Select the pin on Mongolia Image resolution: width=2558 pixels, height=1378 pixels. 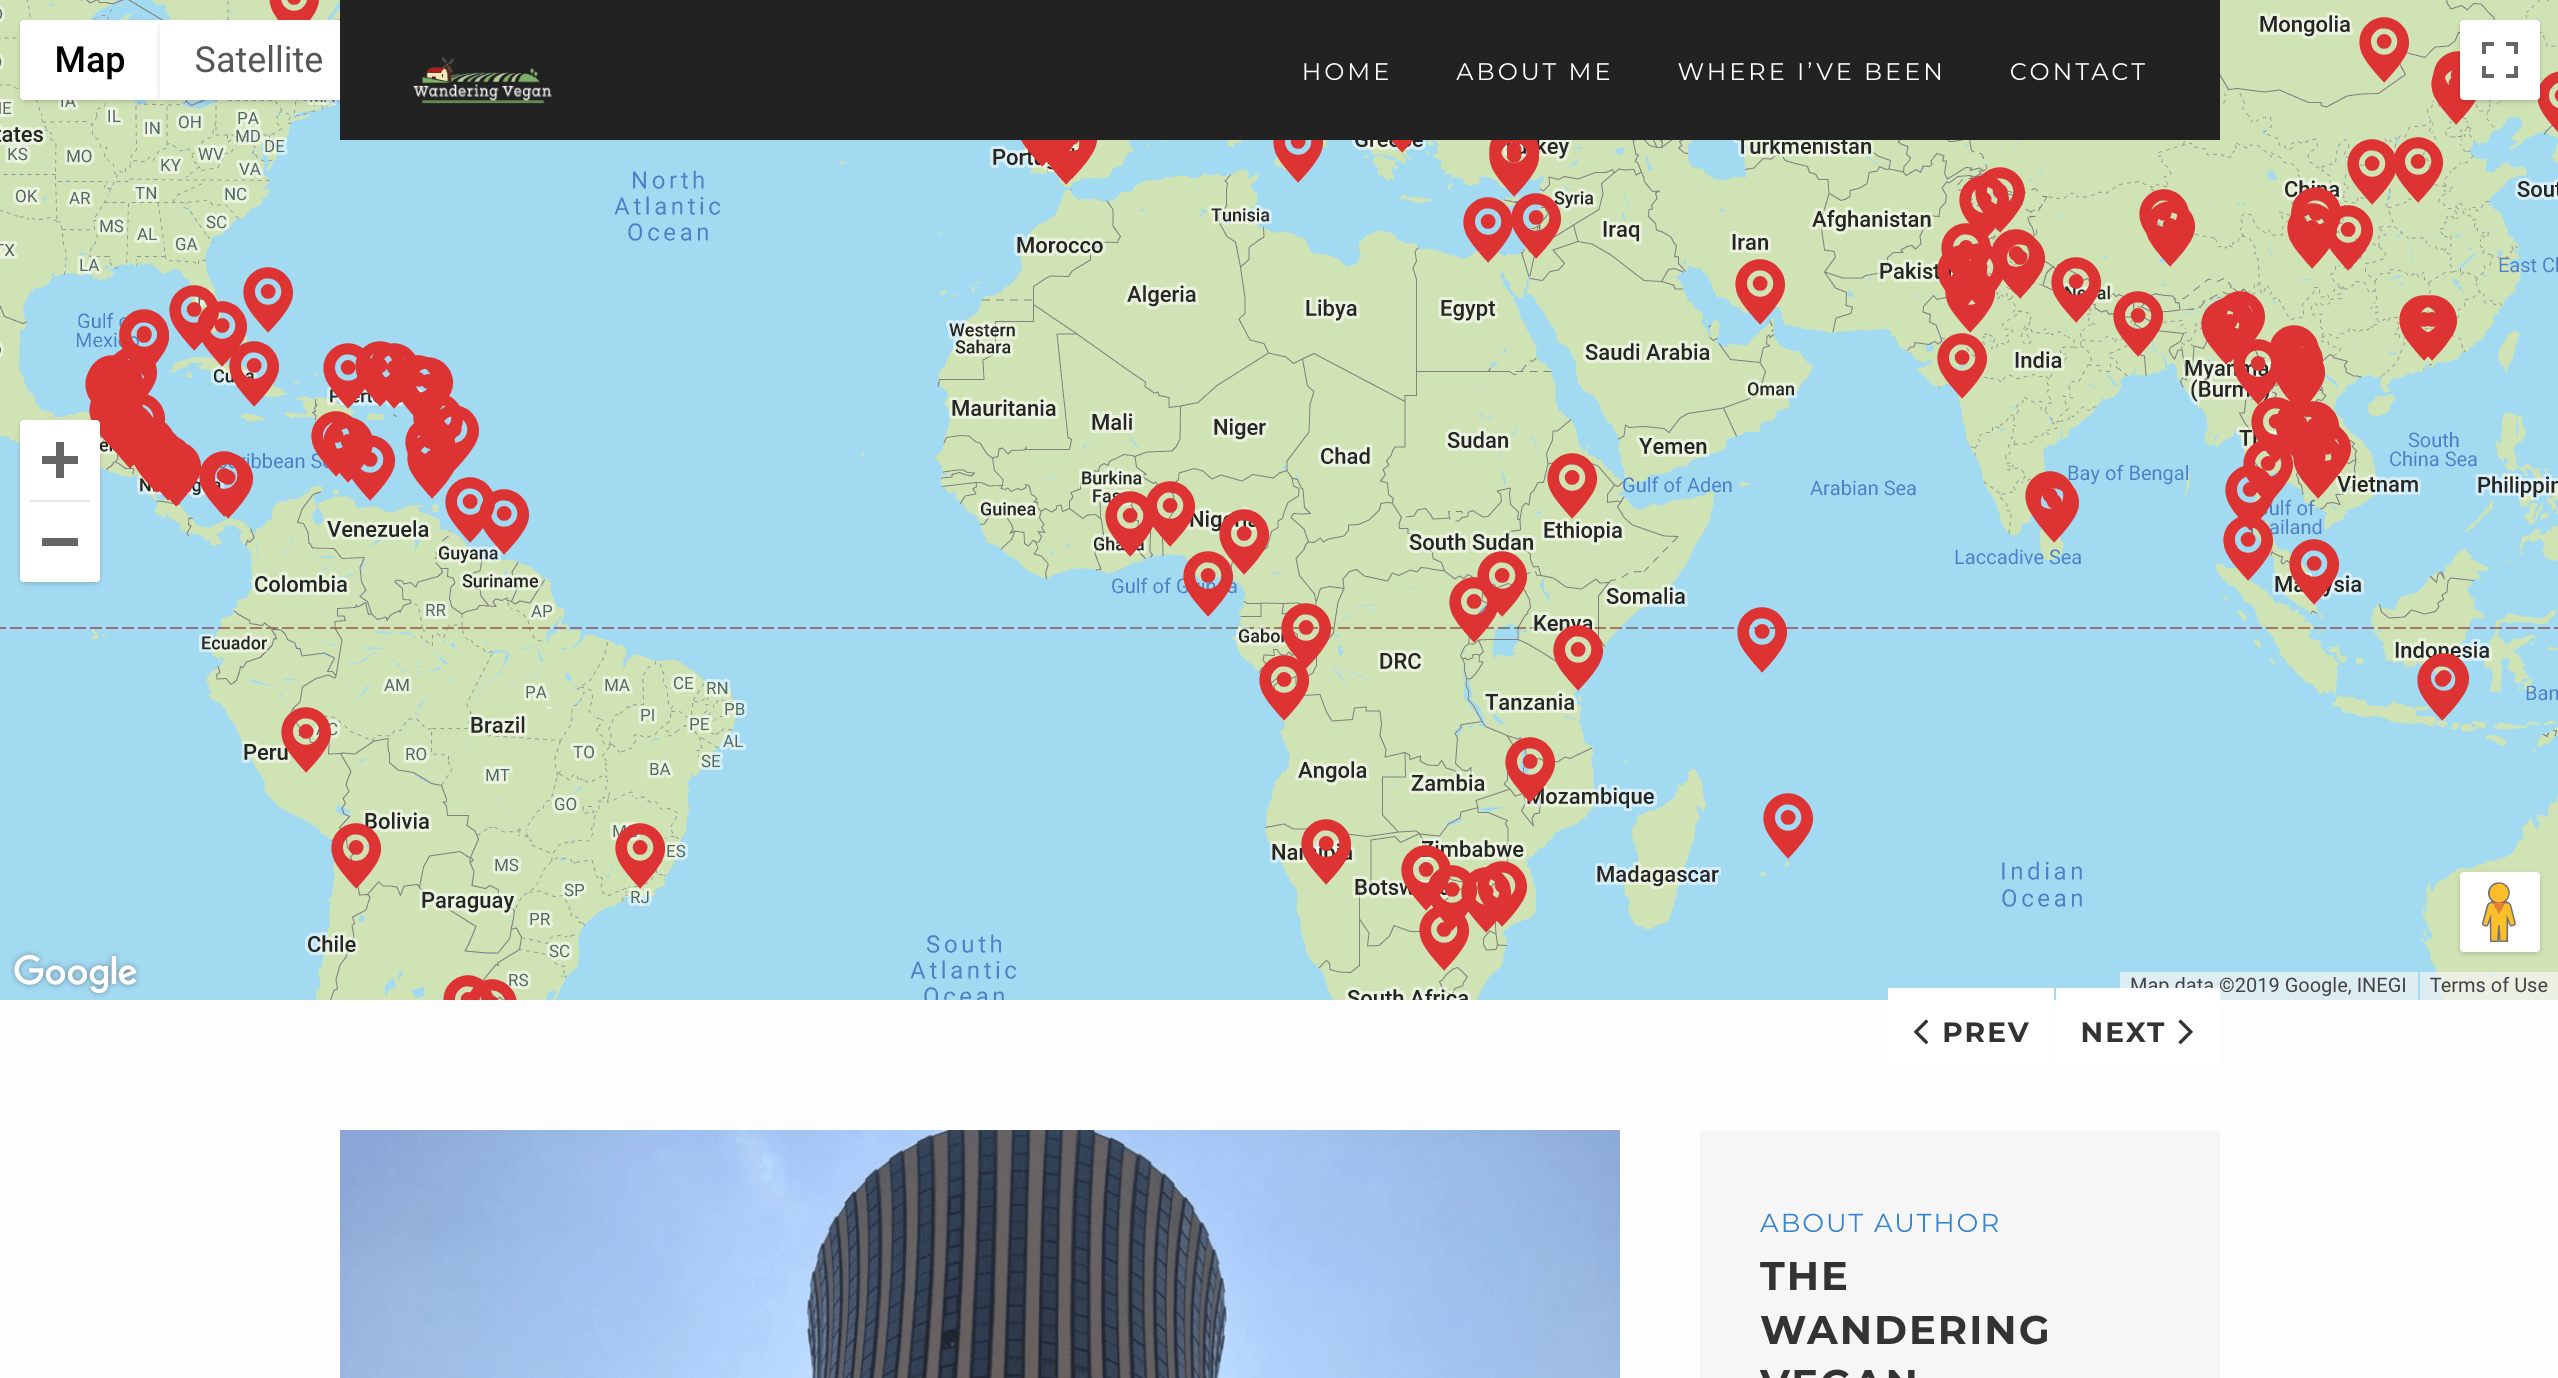(x=2384, y=48)
